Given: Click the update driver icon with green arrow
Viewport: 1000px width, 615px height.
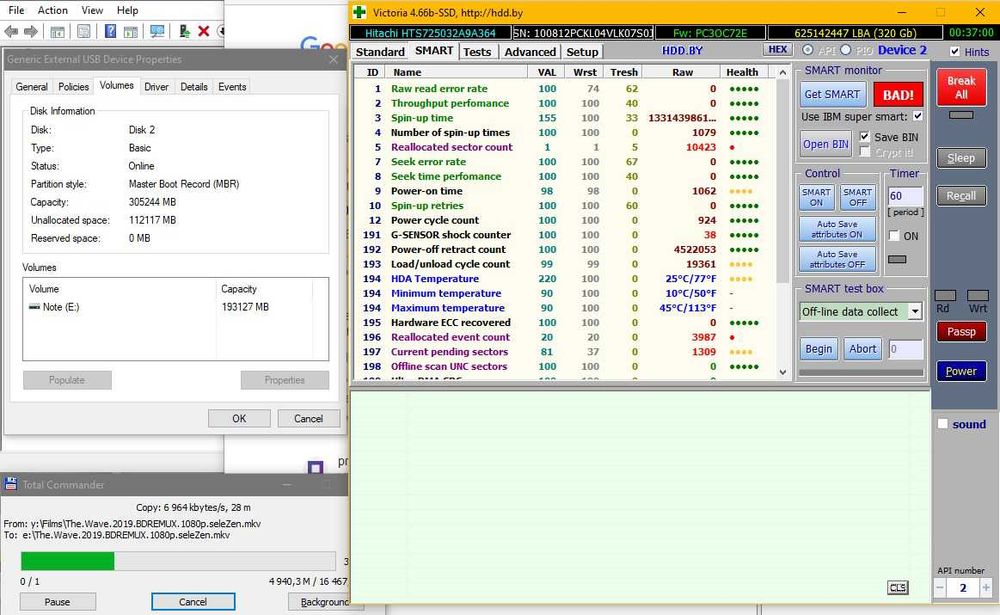Looking at the screenshot, I should [x=185, y=32].
